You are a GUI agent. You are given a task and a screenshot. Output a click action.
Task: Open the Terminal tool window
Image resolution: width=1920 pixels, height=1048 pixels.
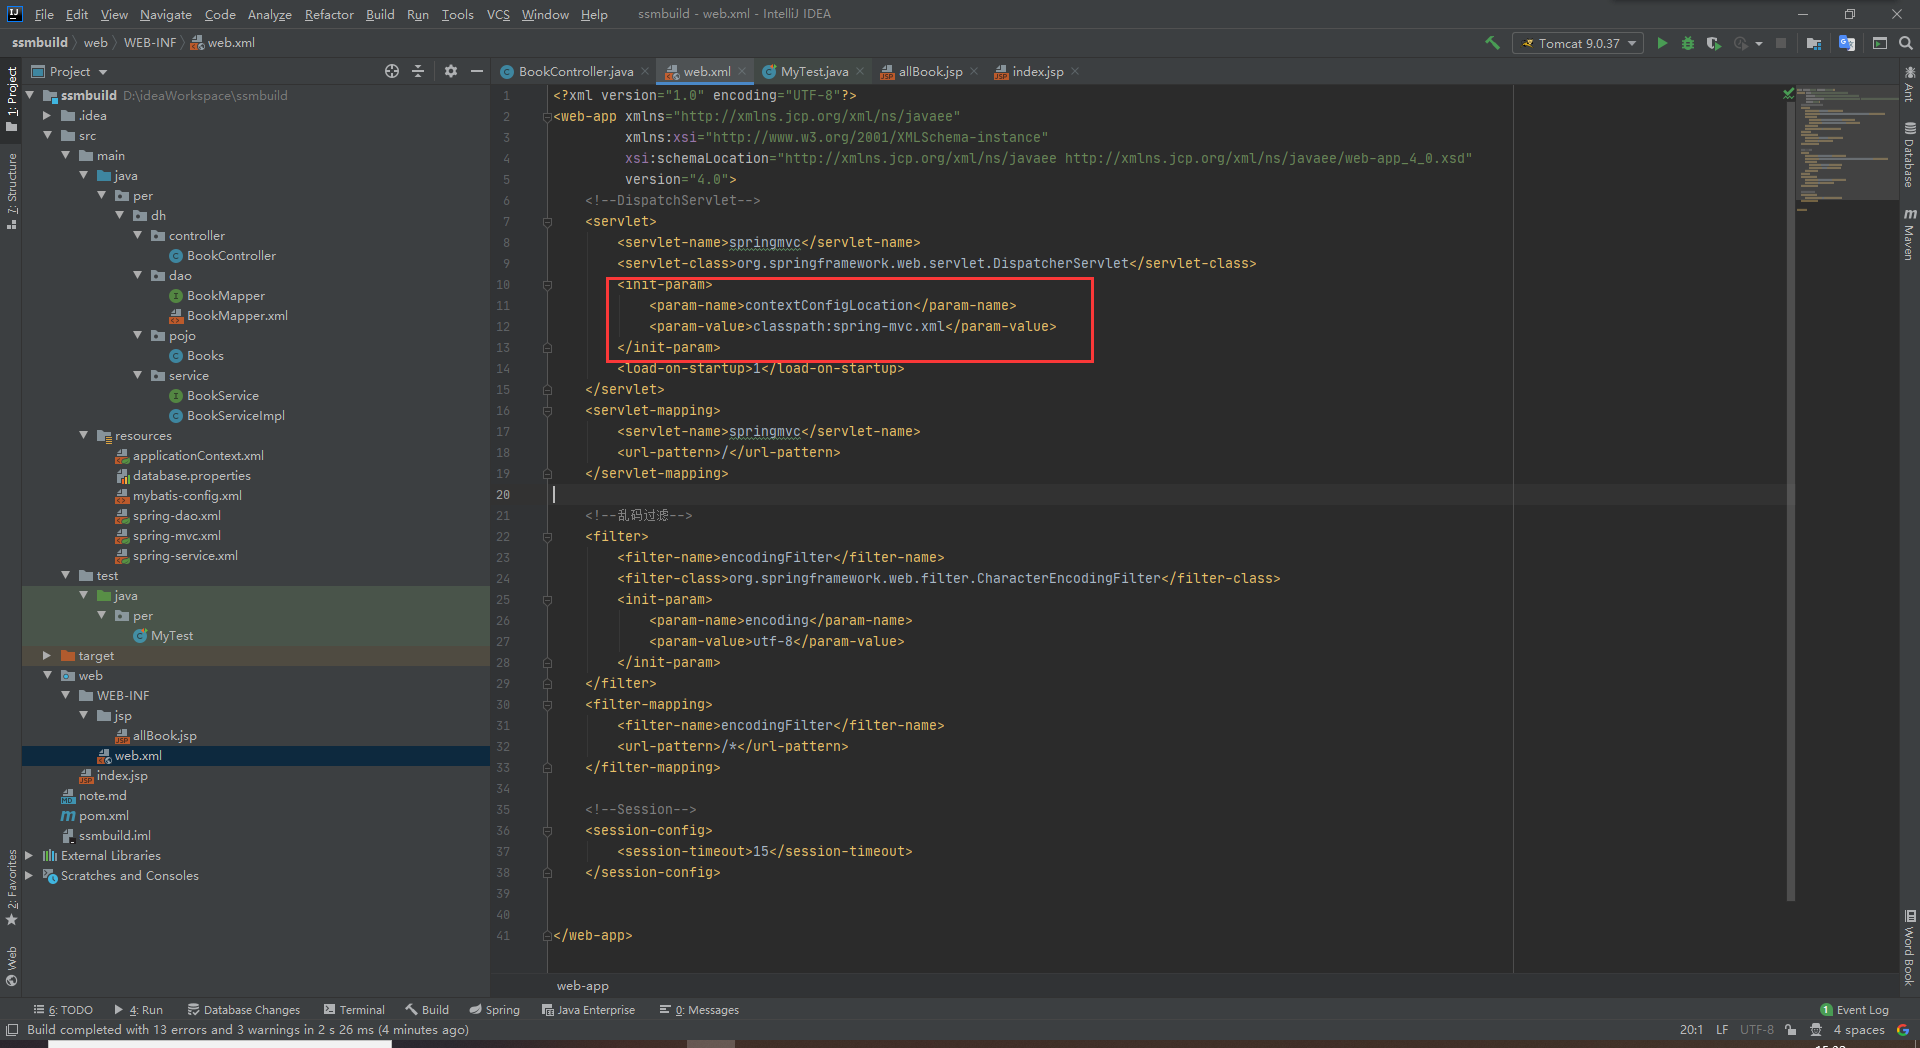pos(354,1010)
